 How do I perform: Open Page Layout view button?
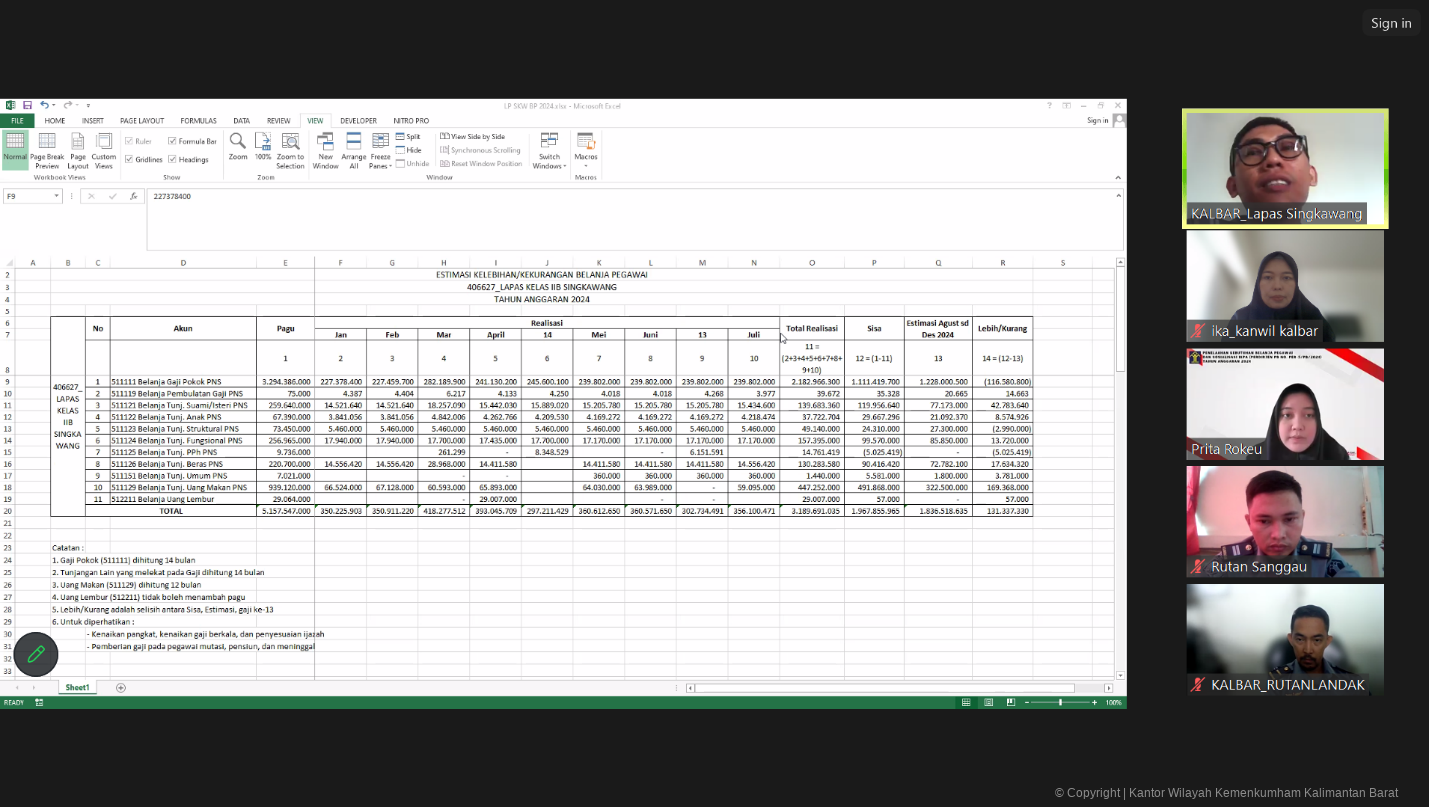tap(78, 151)
